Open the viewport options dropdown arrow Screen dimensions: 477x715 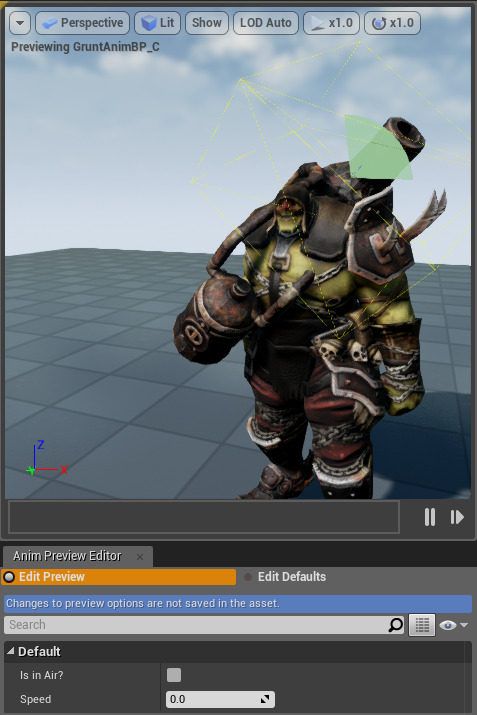(x=20, y=23)
